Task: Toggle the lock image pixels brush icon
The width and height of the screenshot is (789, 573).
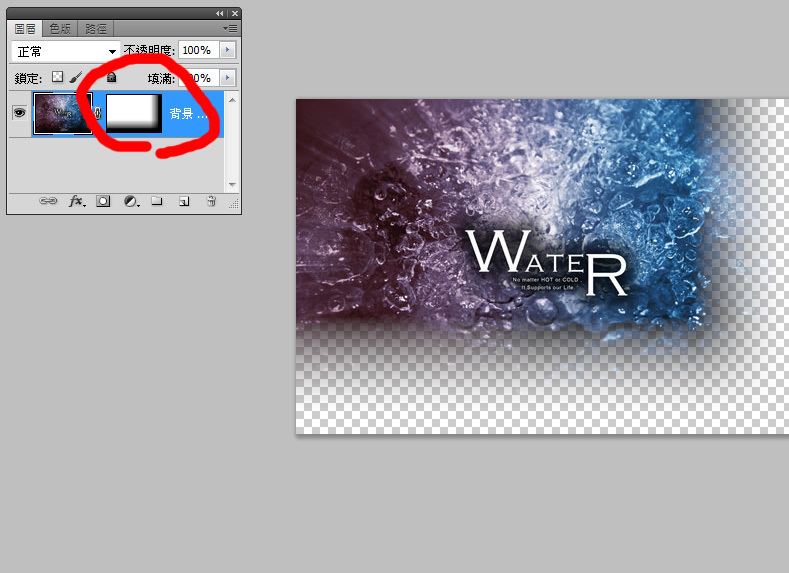Action: click(x=75, y=77)
